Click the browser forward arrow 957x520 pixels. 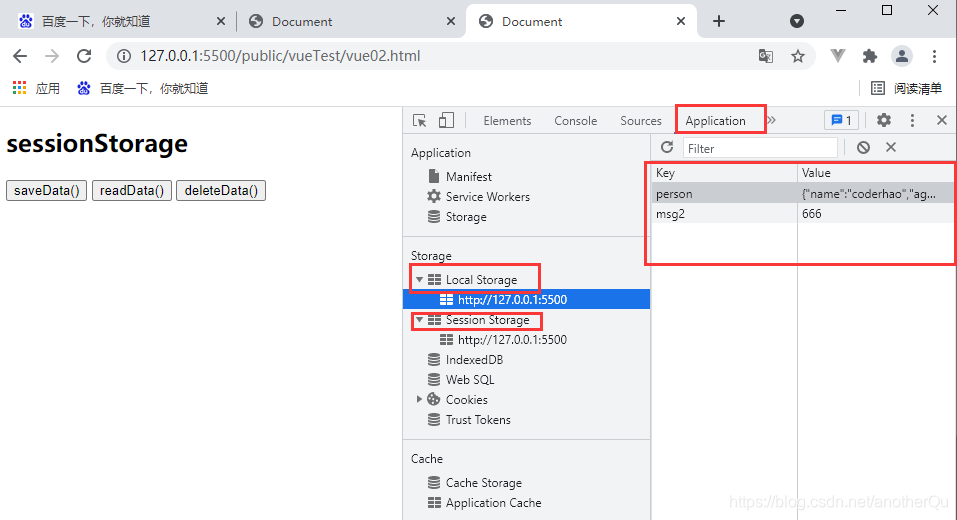52,56
